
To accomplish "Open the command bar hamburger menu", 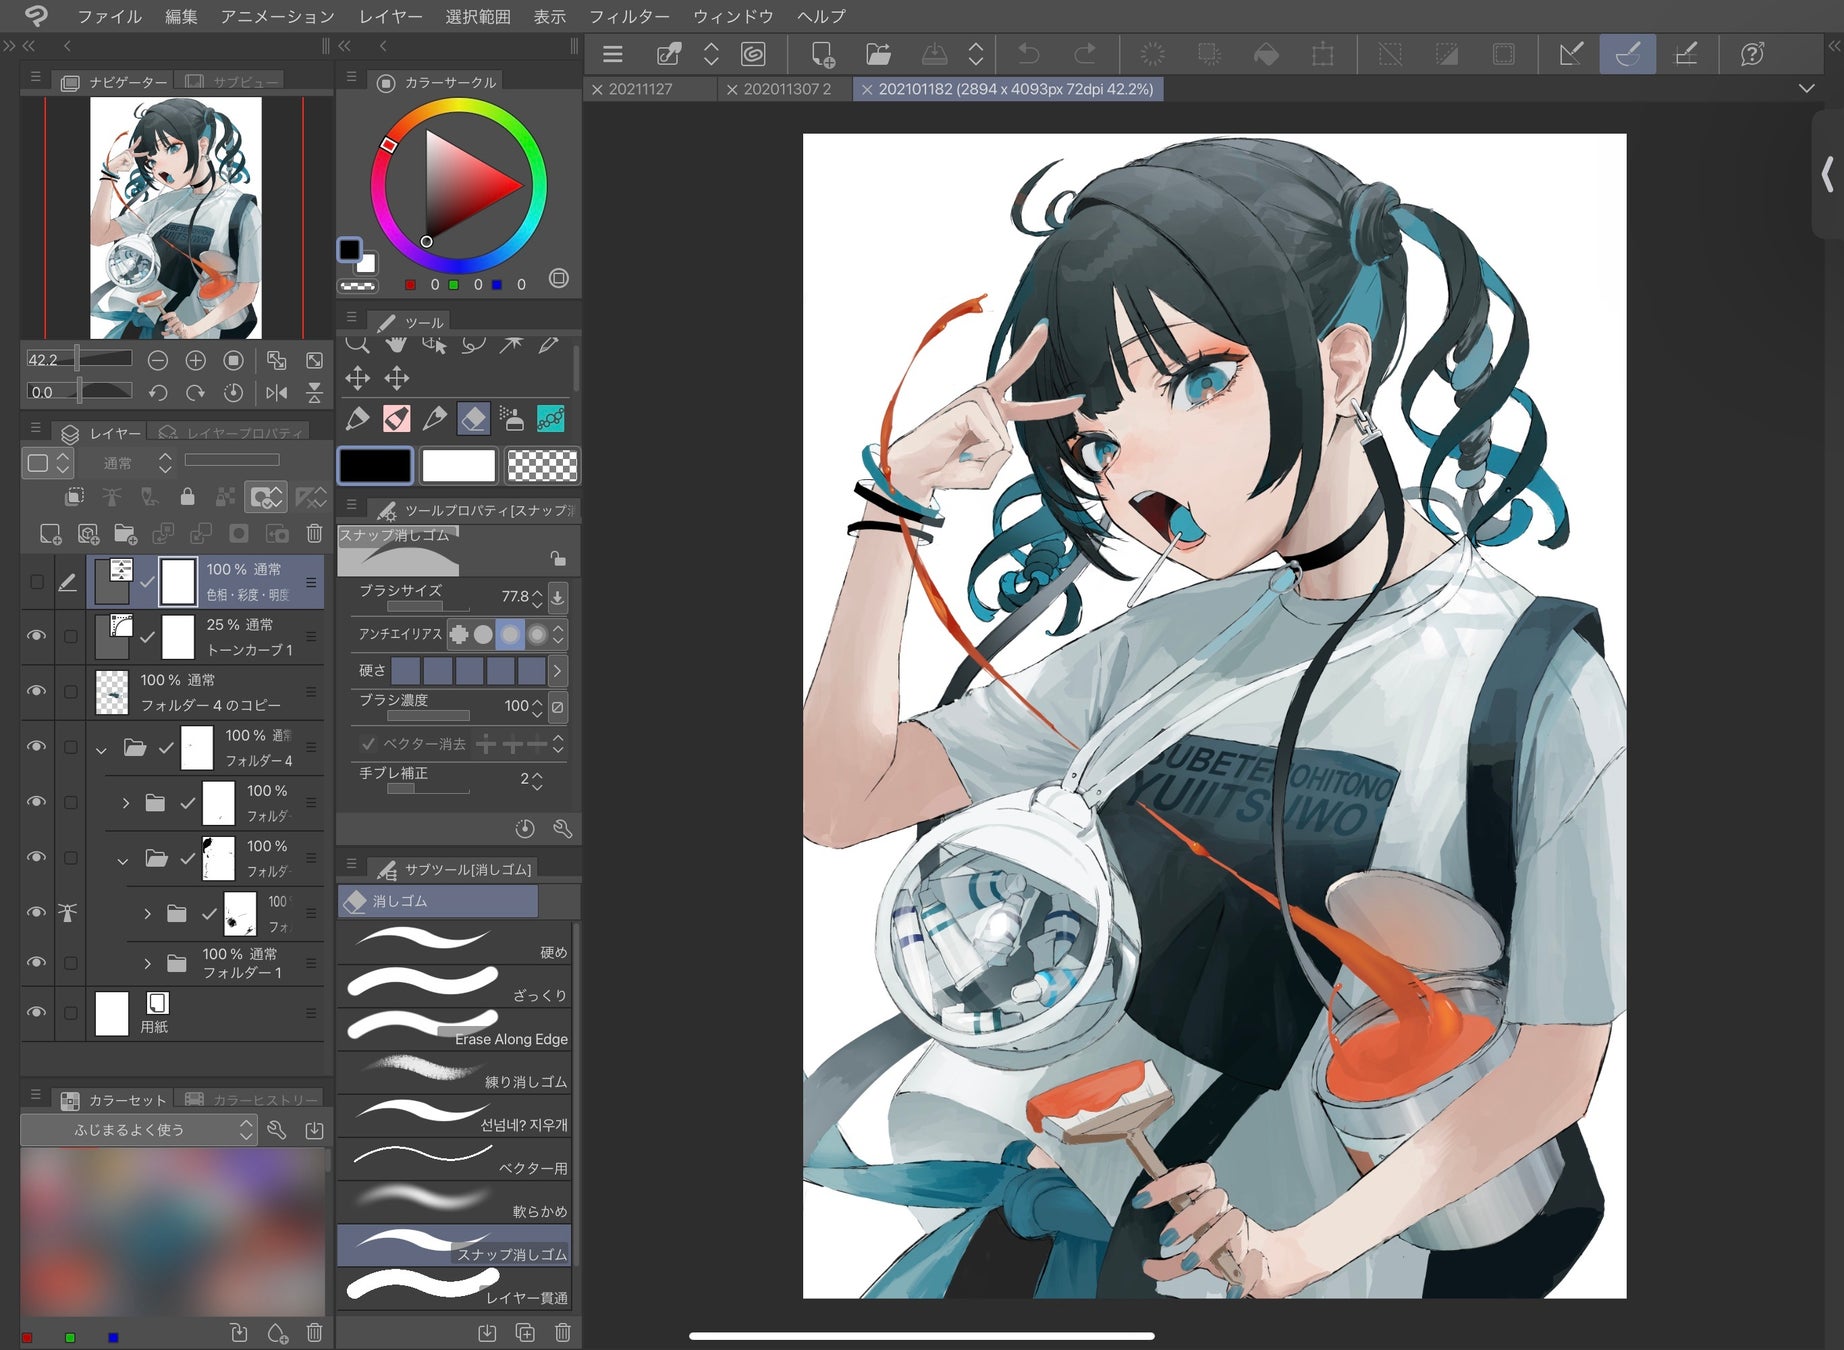I will 613,54.
